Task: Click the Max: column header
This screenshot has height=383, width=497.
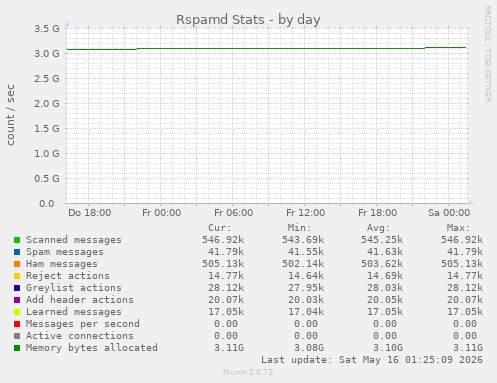Action: (458, 228)
